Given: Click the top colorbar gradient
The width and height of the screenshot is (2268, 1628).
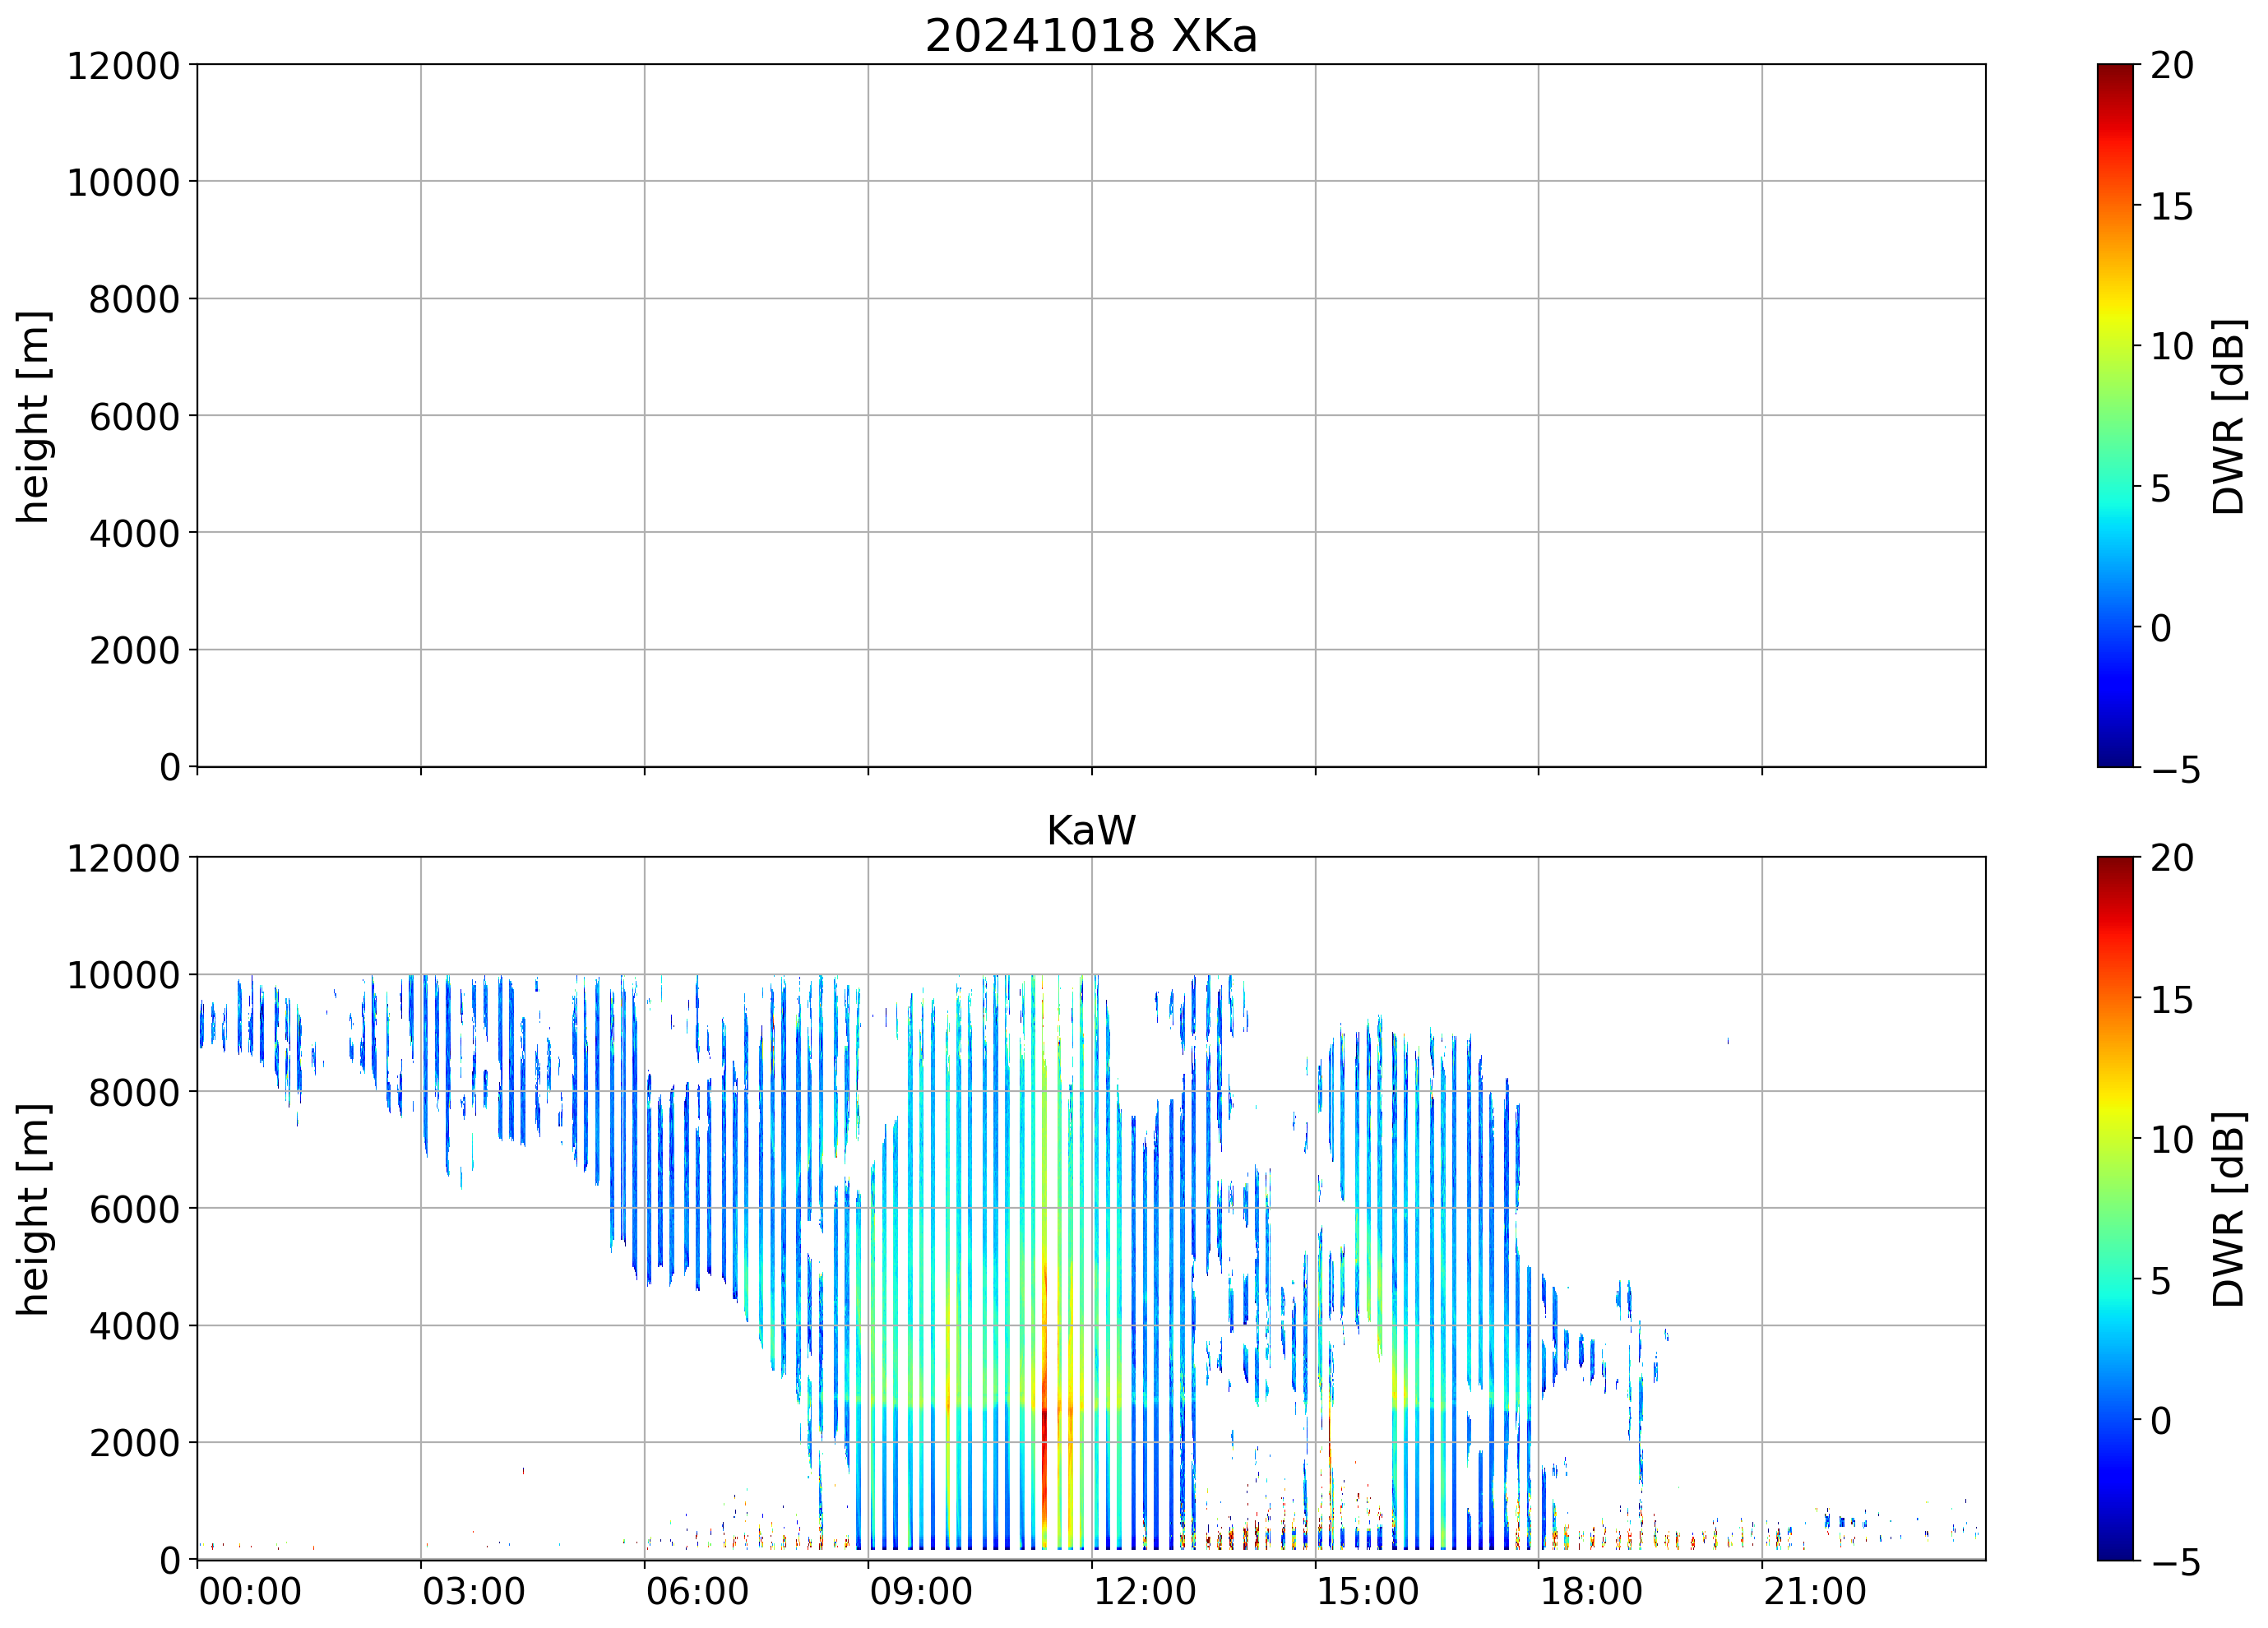Looking at the screenshot, I should 2114,415.
